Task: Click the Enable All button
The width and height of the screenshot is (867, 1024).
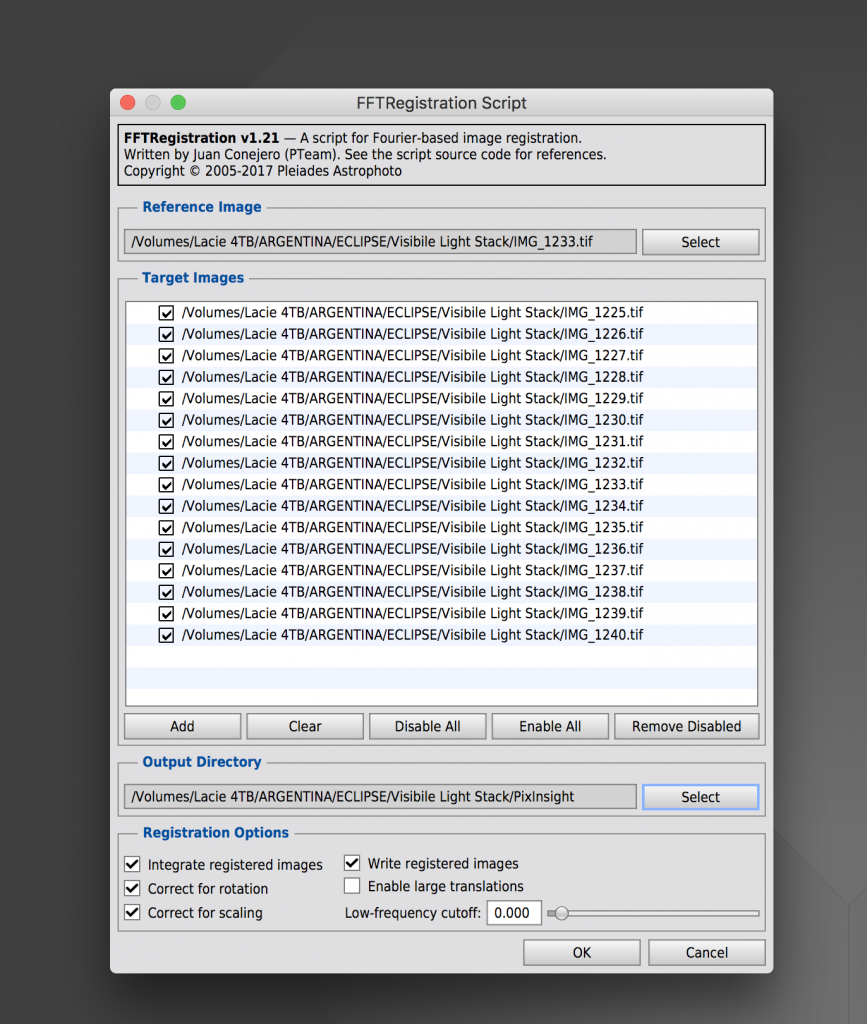Action: [550, 726]
